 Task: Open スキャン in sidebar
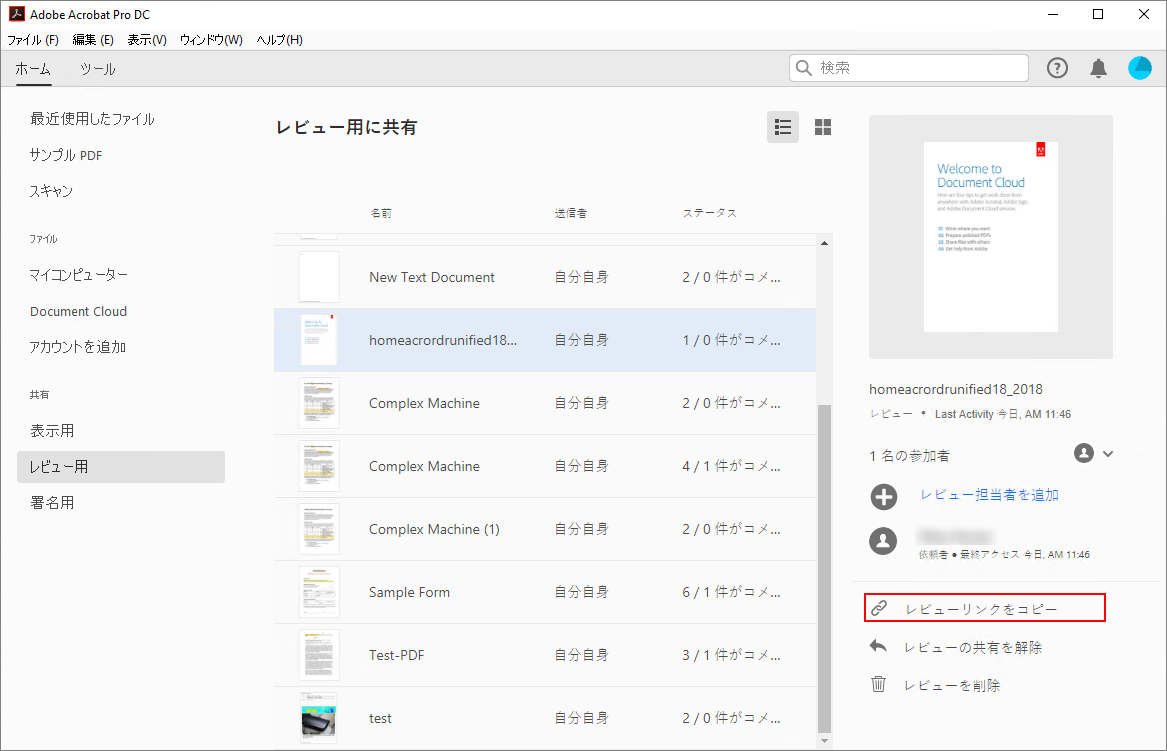51,191
